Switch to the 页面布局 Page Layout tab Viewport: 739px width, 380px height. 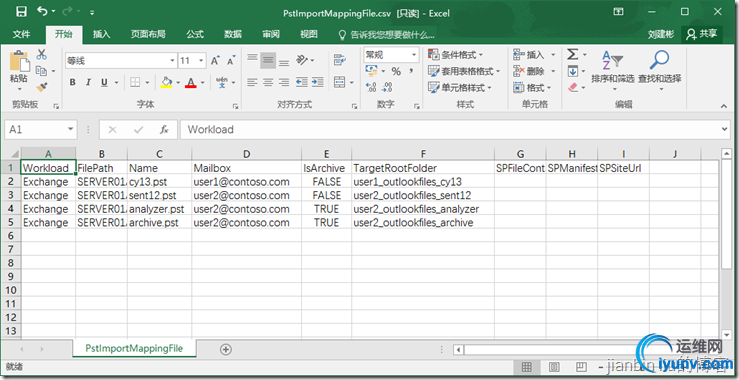click(x=148, y=34)
